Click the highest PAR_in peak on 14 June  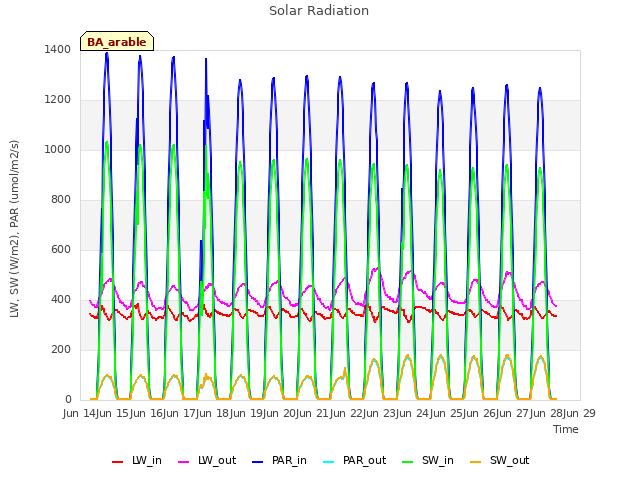107,53
